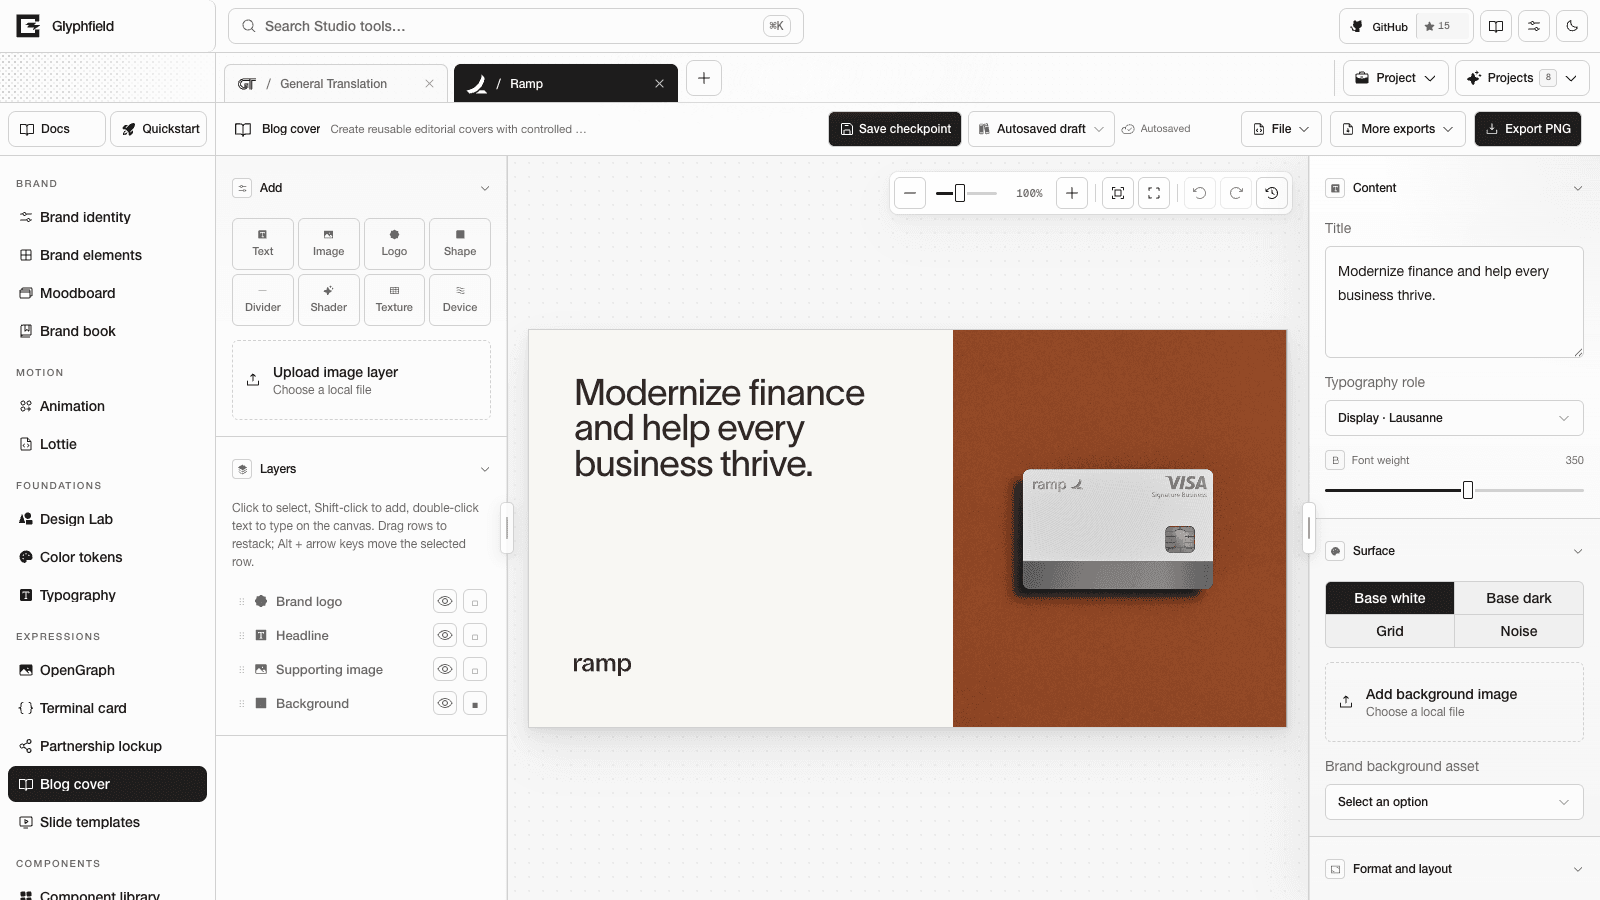Switch to dark mode moon icon

pyautogui.click(x=1573, y=26)
